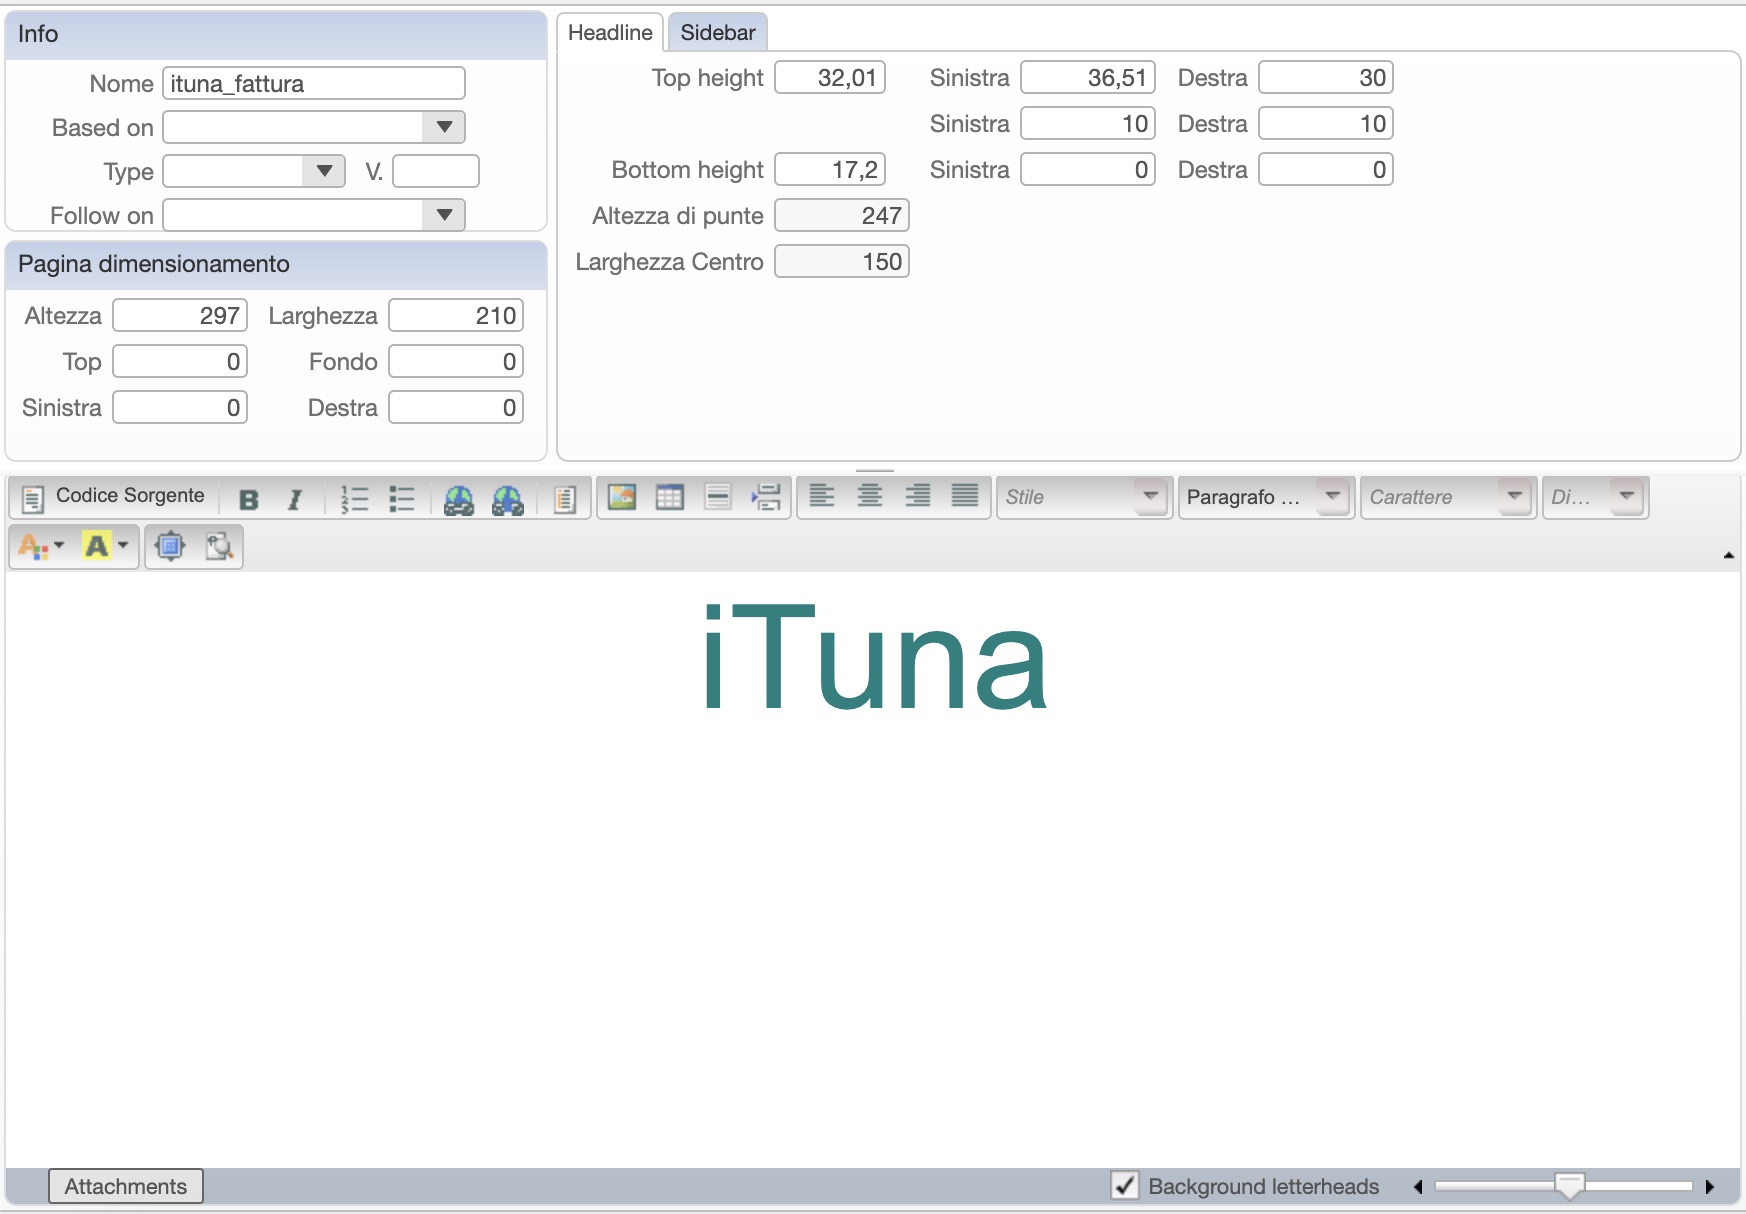Screen dimensions: 1746x1214
Task: Click the Altezza di punte field
Action: click(842, 216)
